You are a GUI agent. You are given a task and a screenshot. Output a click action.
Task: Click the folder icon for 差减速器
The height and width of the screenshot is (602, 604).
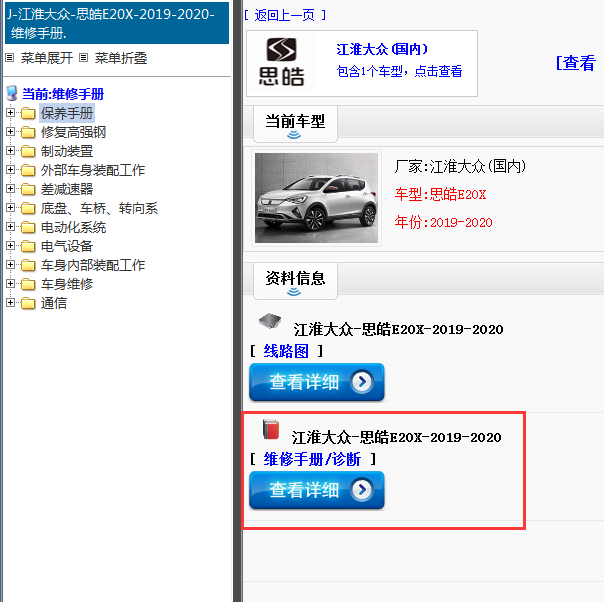28,189
